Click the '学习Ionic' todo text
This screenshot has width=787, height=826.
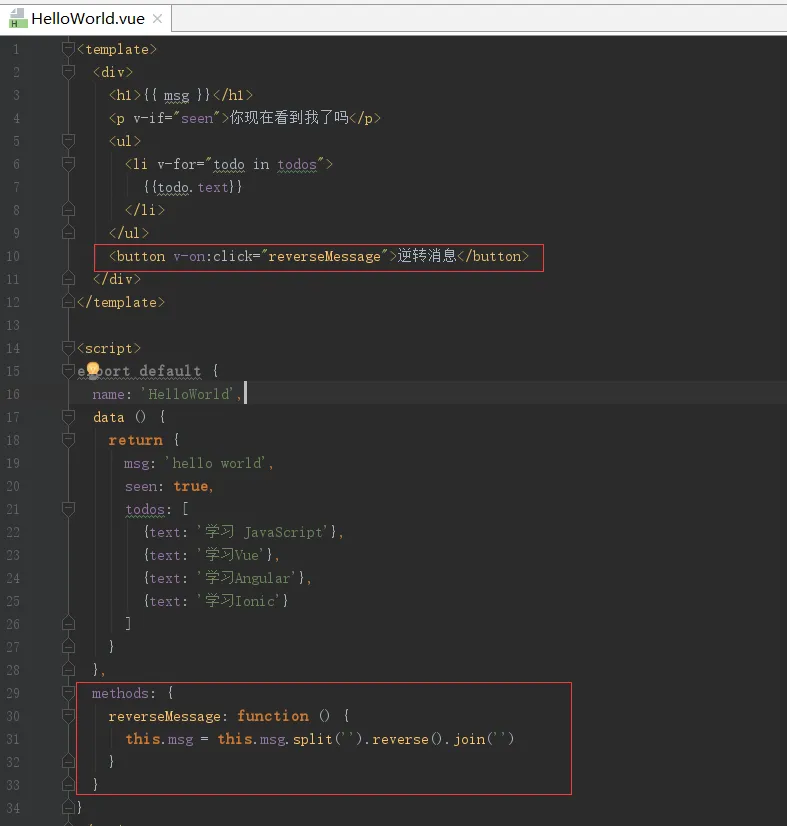tap(240, 601)
